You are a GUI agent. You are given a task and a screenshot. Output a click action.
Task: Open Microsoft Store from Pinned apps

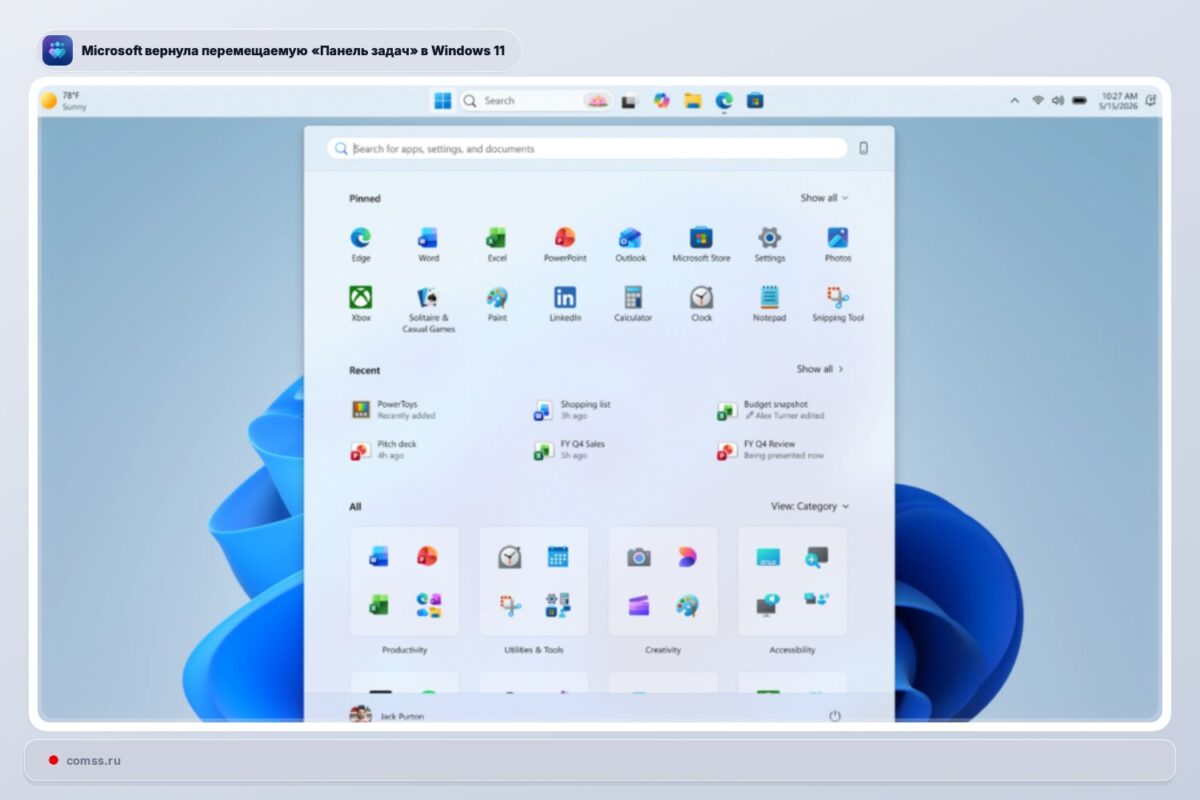[x=701, y=244]
